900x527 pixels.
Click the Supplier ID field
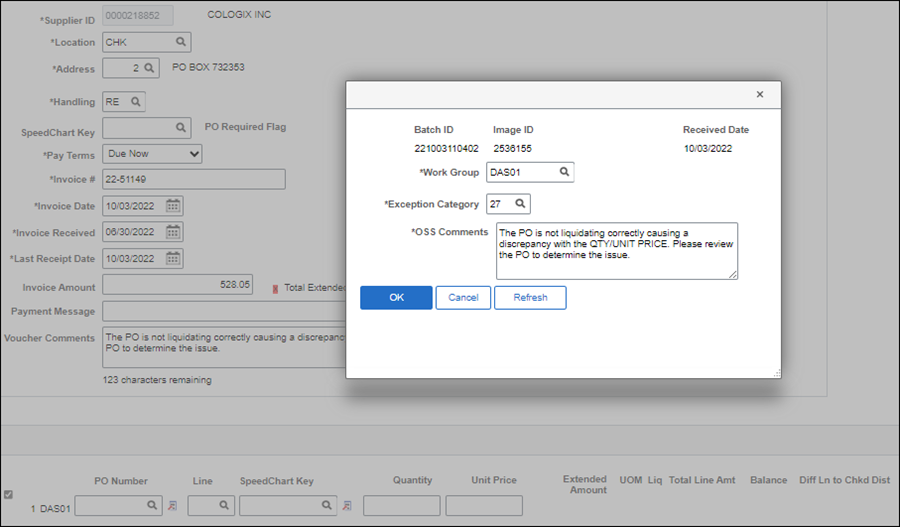(138, 16)
